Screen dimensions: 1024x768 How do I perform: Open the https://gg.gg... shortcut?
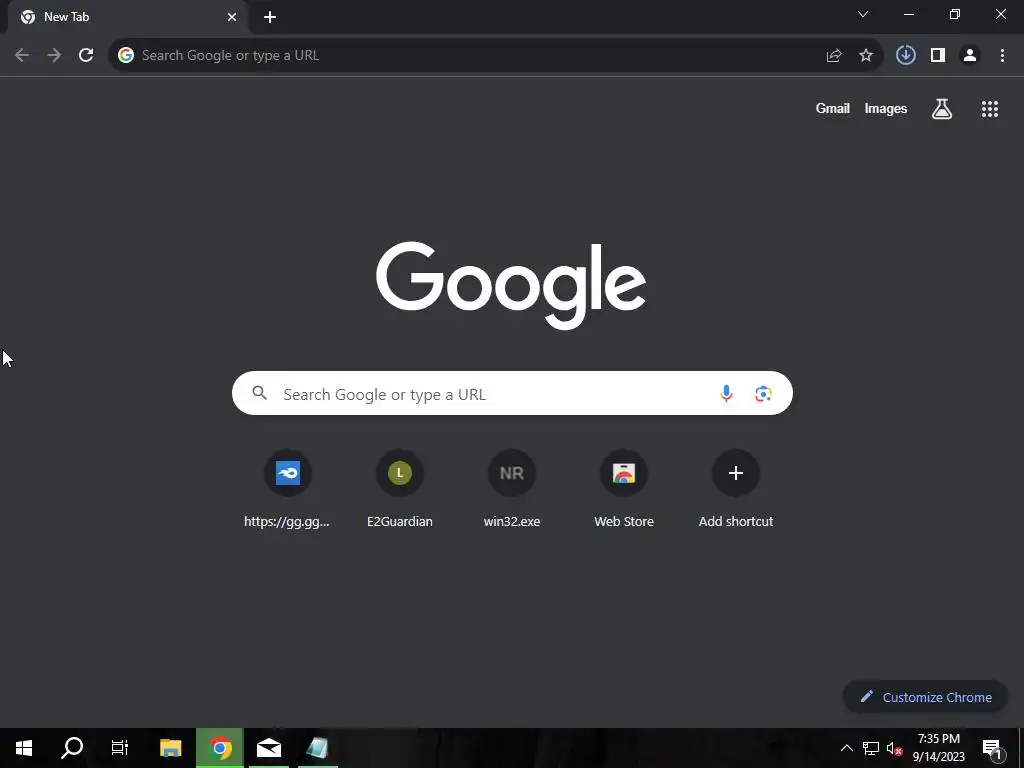[287, 488]
